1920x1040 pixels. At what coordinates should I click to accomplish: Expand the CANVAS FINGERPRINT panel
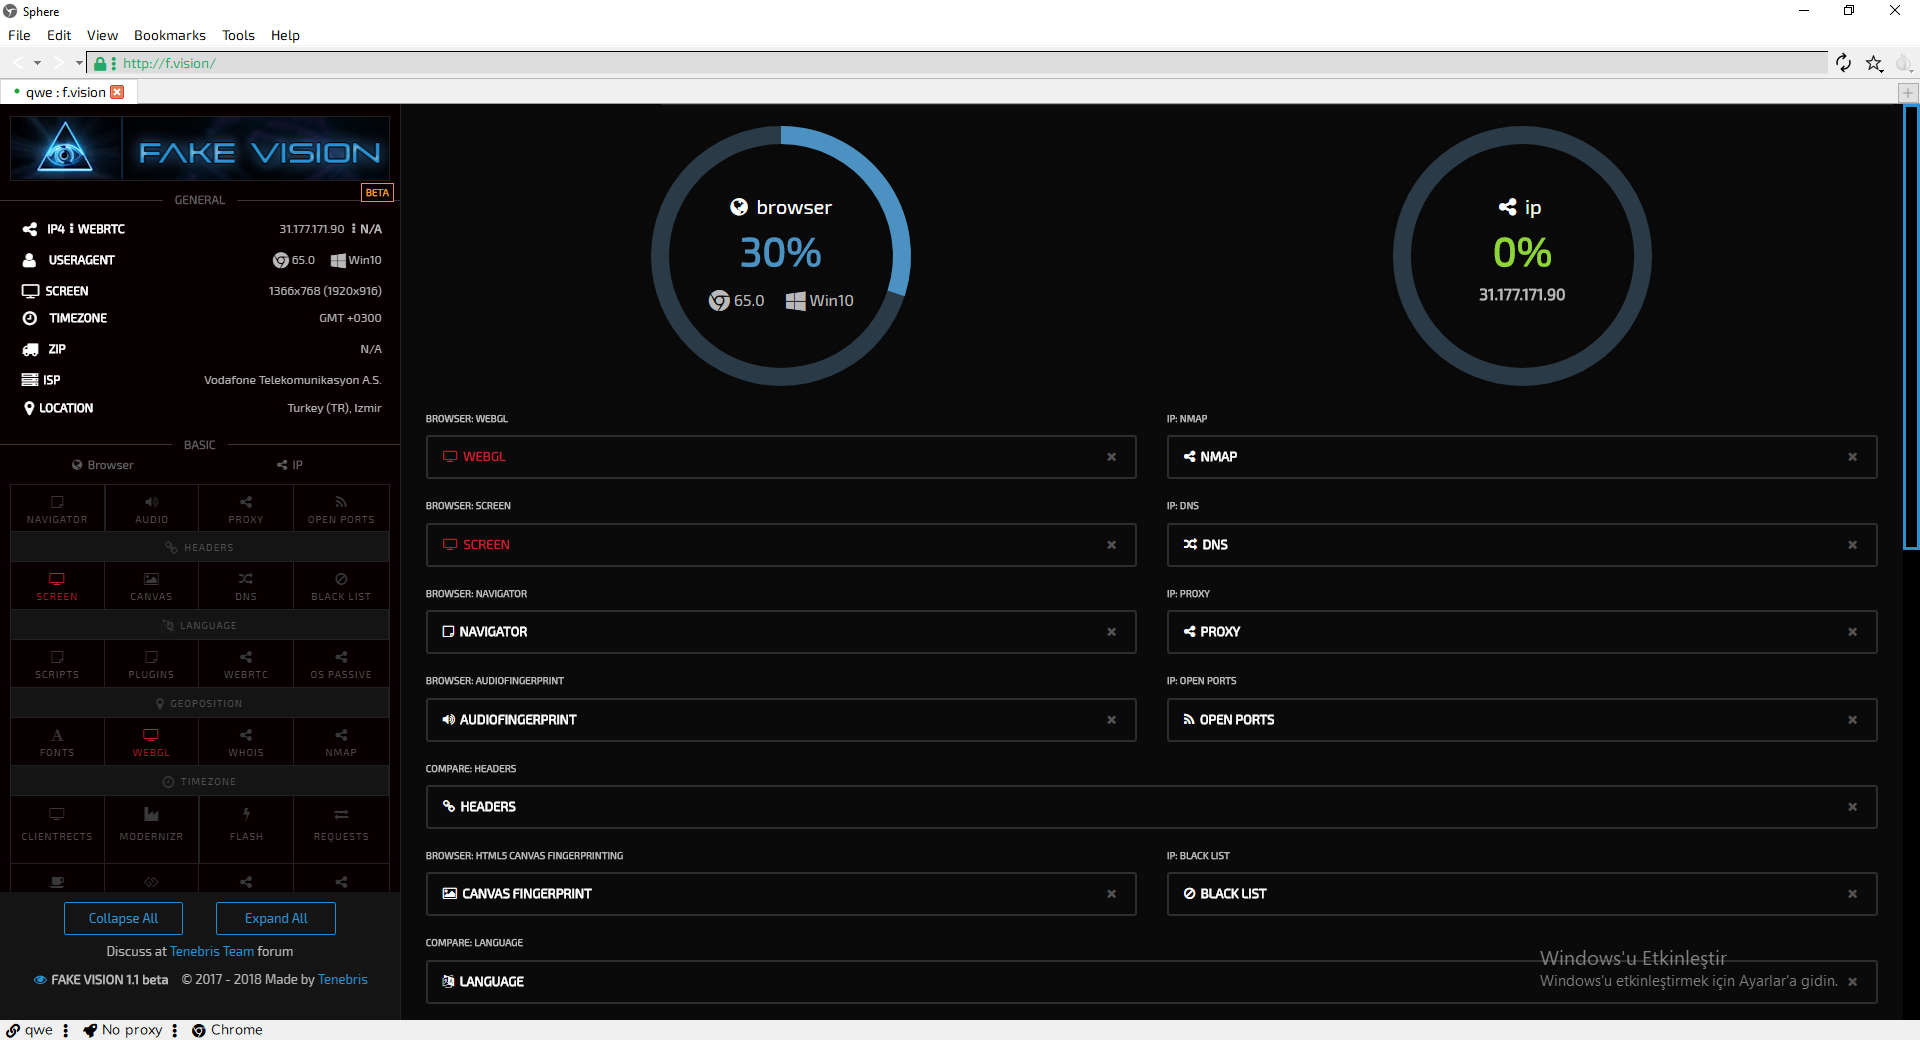click(x=781, y=894)
